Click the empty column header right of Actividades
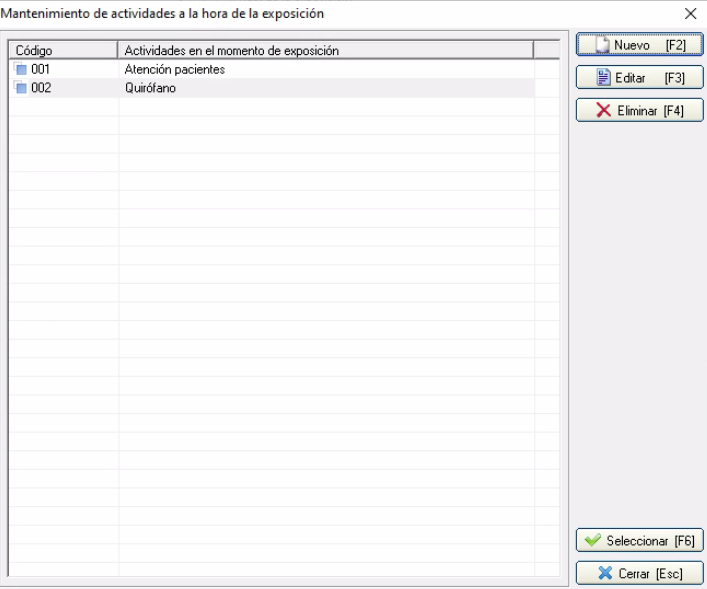This screenshot has width=707, height=589. [x=546, y=51]
